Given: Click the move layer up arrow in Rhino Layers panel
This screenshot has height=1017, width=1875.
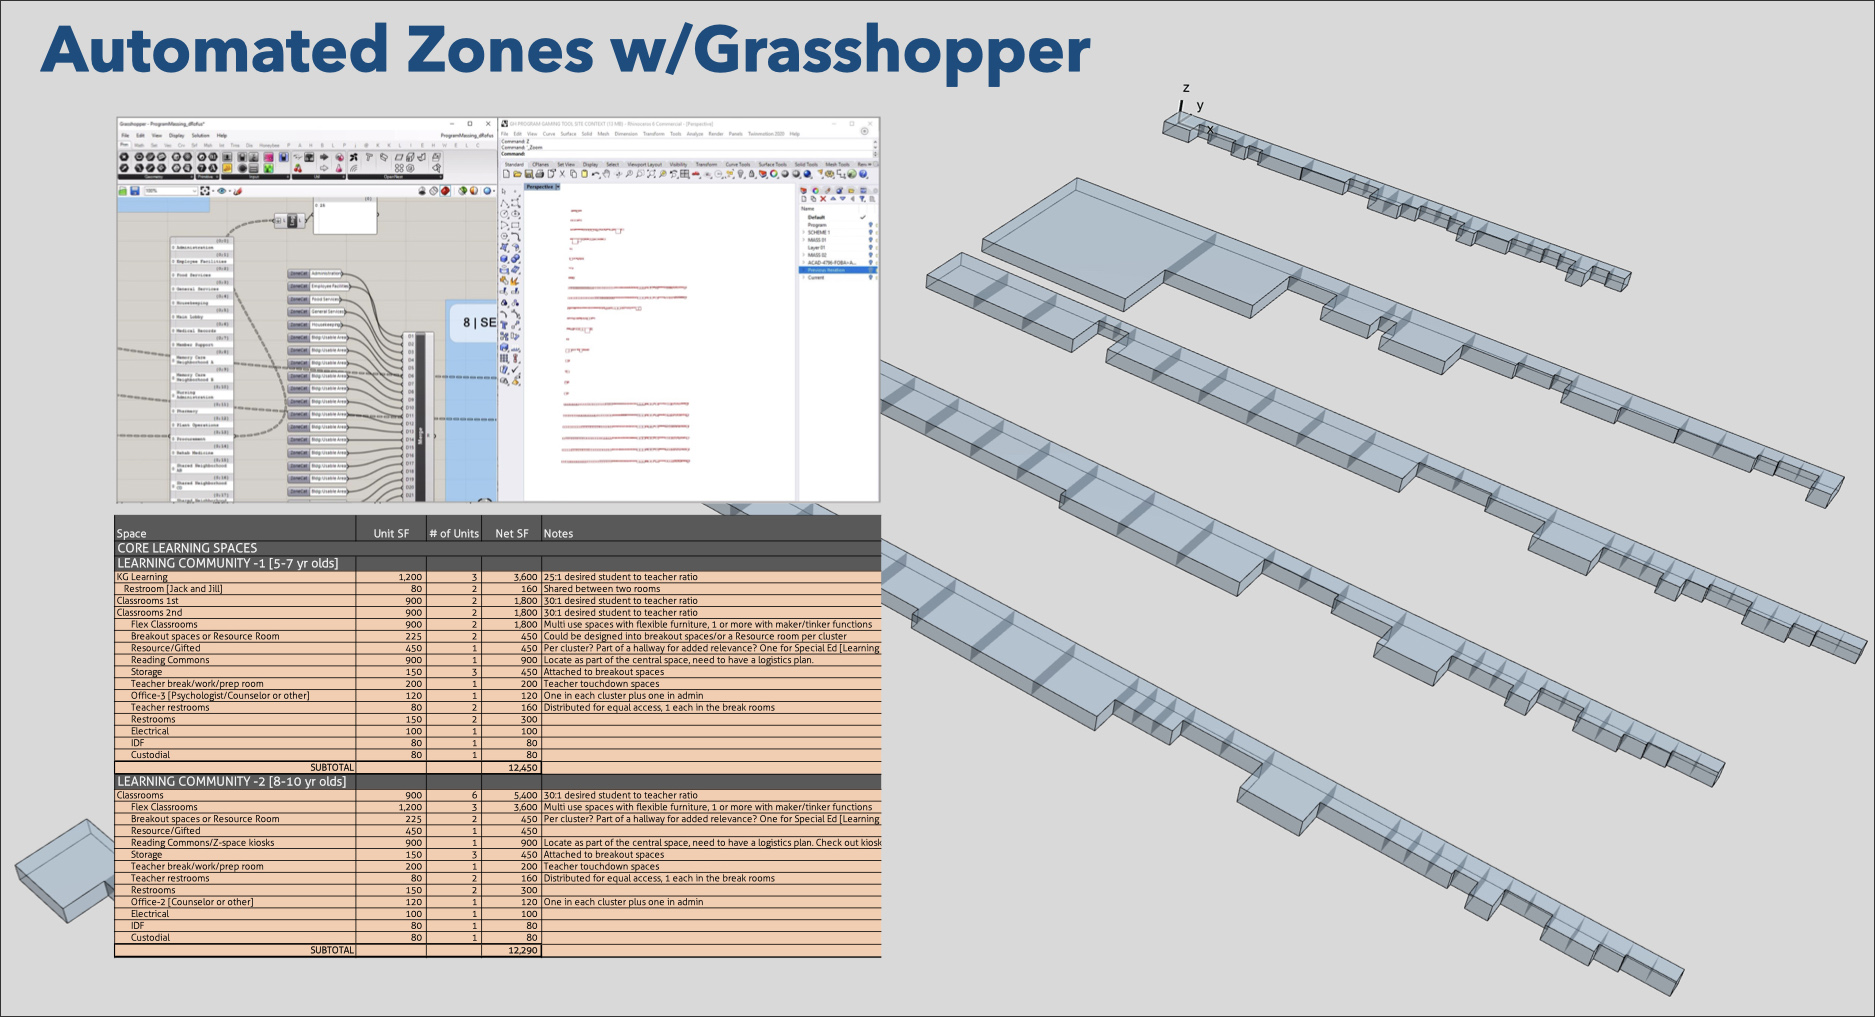Looking at the screenshot, I should pos(833,199).
